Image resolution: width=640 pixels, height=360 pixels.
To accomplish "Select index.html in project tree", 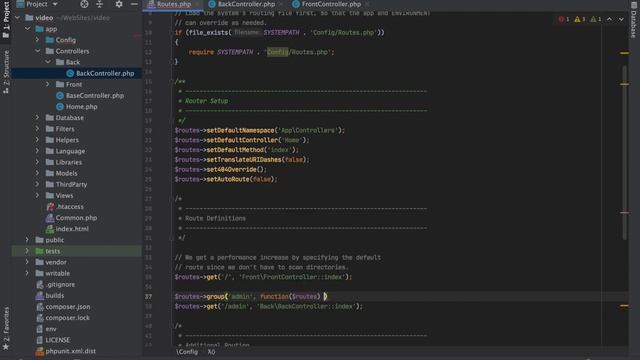I will click(x=72, y=229).
